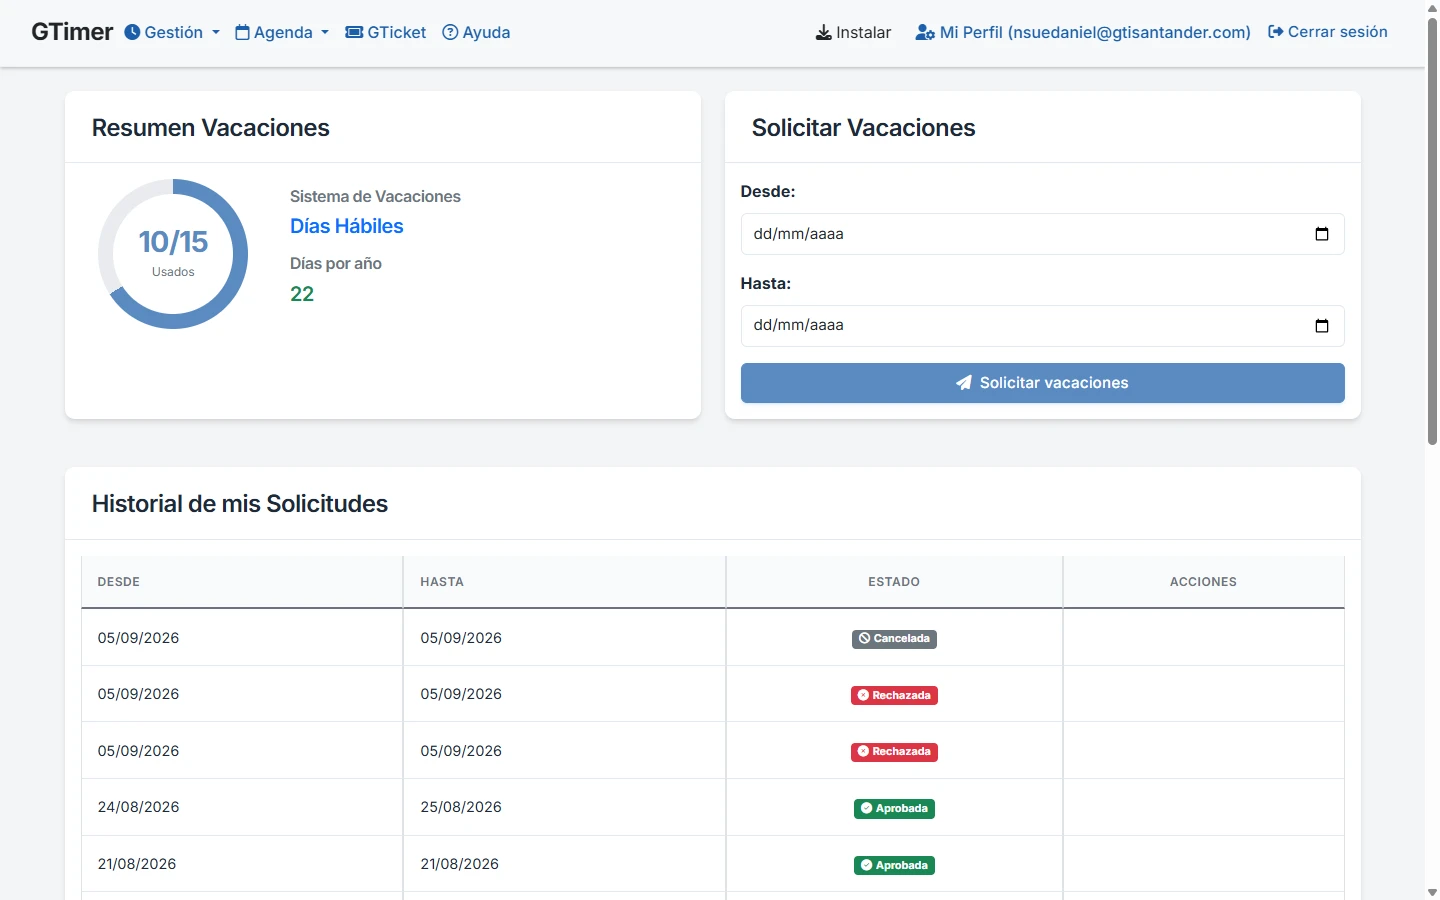This screenshot has width=1440, height=900.
Task: Click the page vertical scrollbar thumb
Action: [x=1432, y=230]
